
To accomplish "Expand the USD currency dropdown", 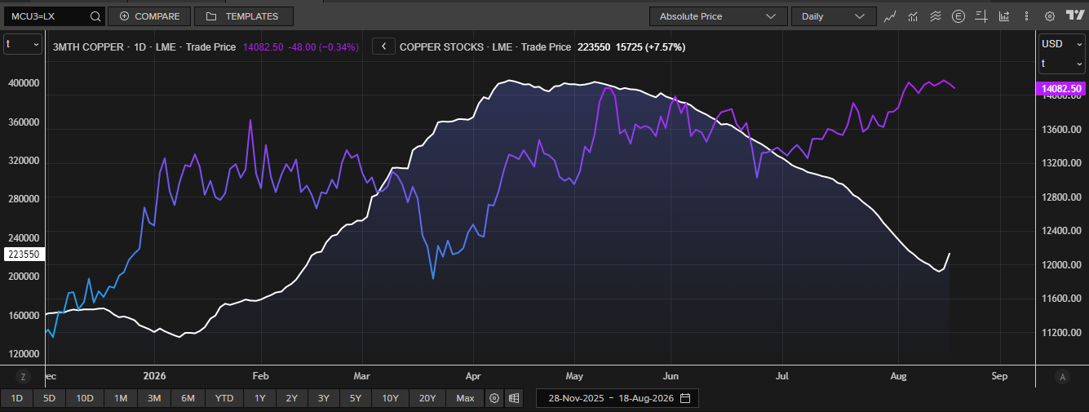I will tap(1061, 44).
